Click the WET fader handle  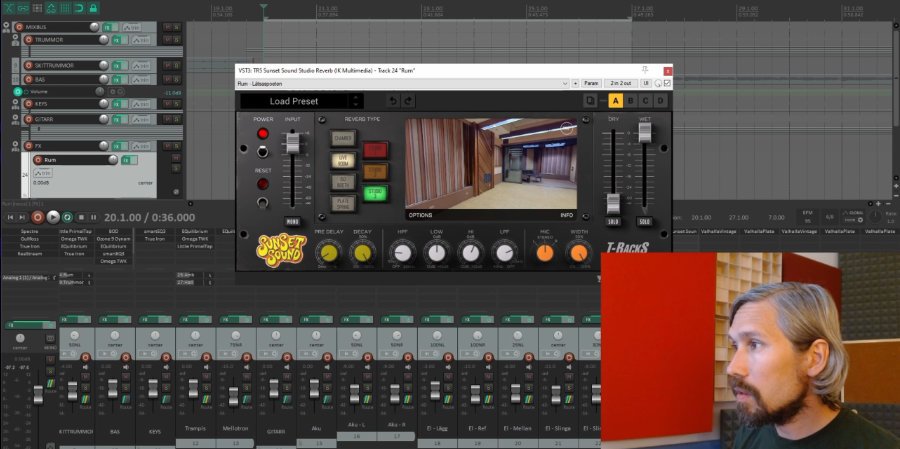[645, 133]
